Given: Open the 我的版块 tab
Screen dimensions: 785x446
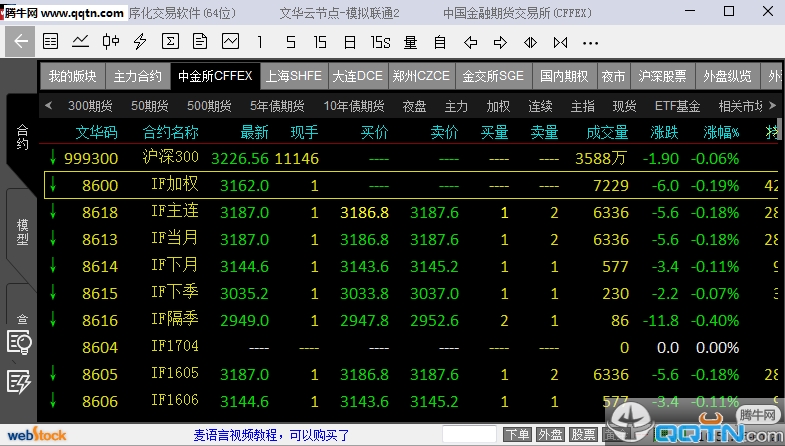Looking at the screenshot, I should (x=73, y=76).
